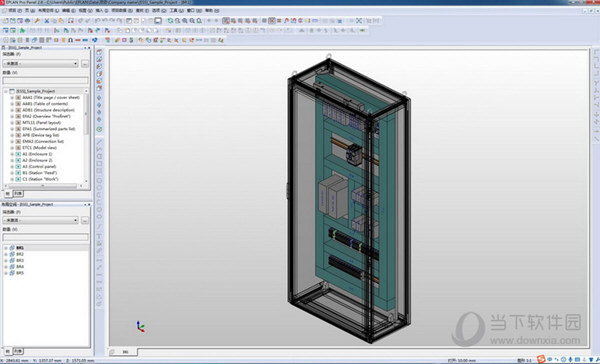
Task: Click the '...' button beside layout space filter
Action: [85, 220]
